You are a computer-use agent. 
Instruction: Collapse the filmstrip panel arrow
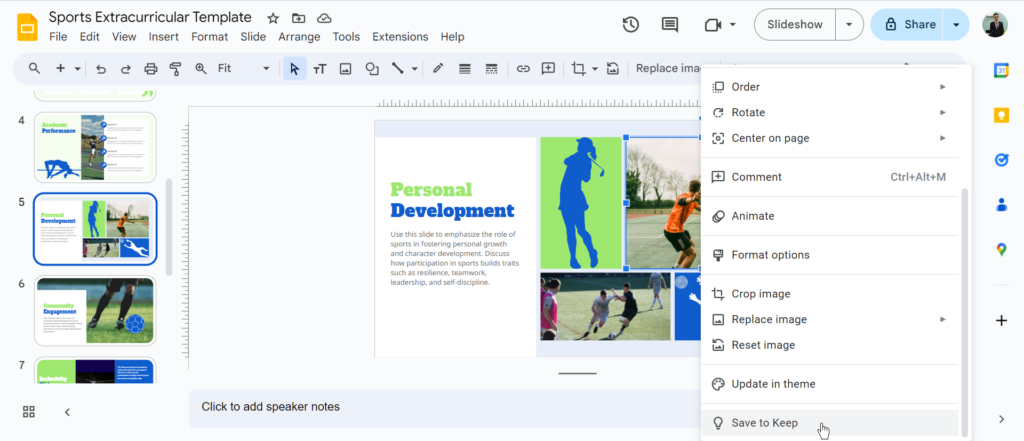(67, 412)
